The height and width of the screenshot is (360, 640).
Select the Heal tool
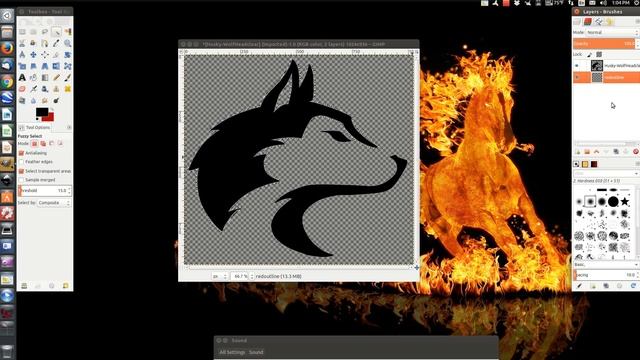tap(68, 89)
